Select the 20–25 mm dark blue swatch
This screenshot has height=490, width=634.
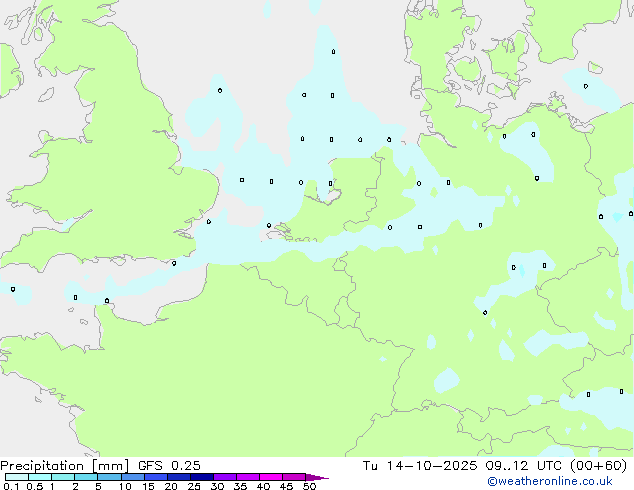coord(178,477)
